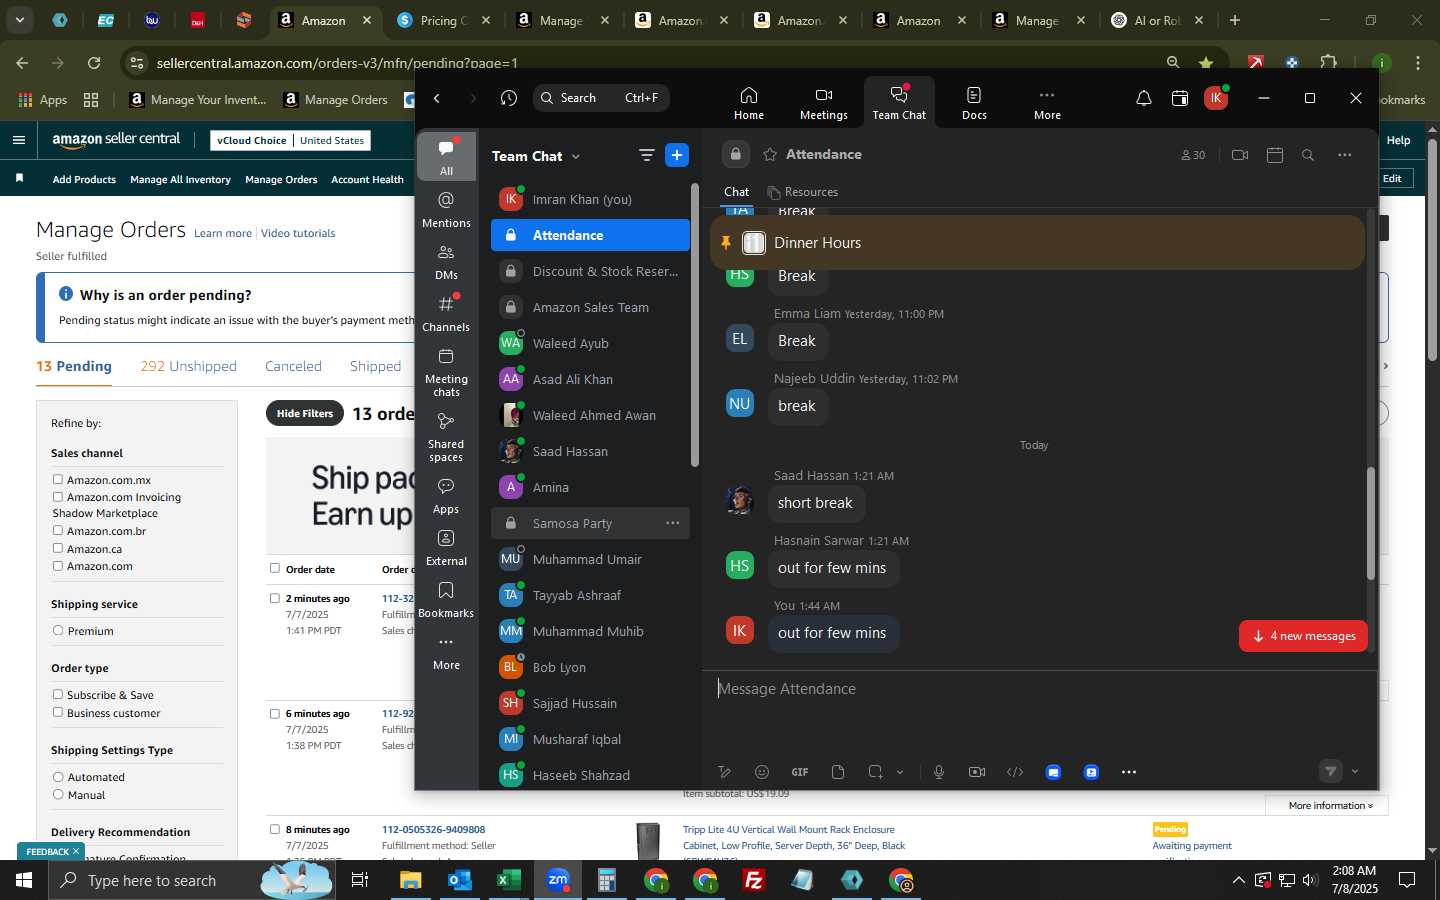Select the Manual shipping settings radio

(x=58, y=795)
